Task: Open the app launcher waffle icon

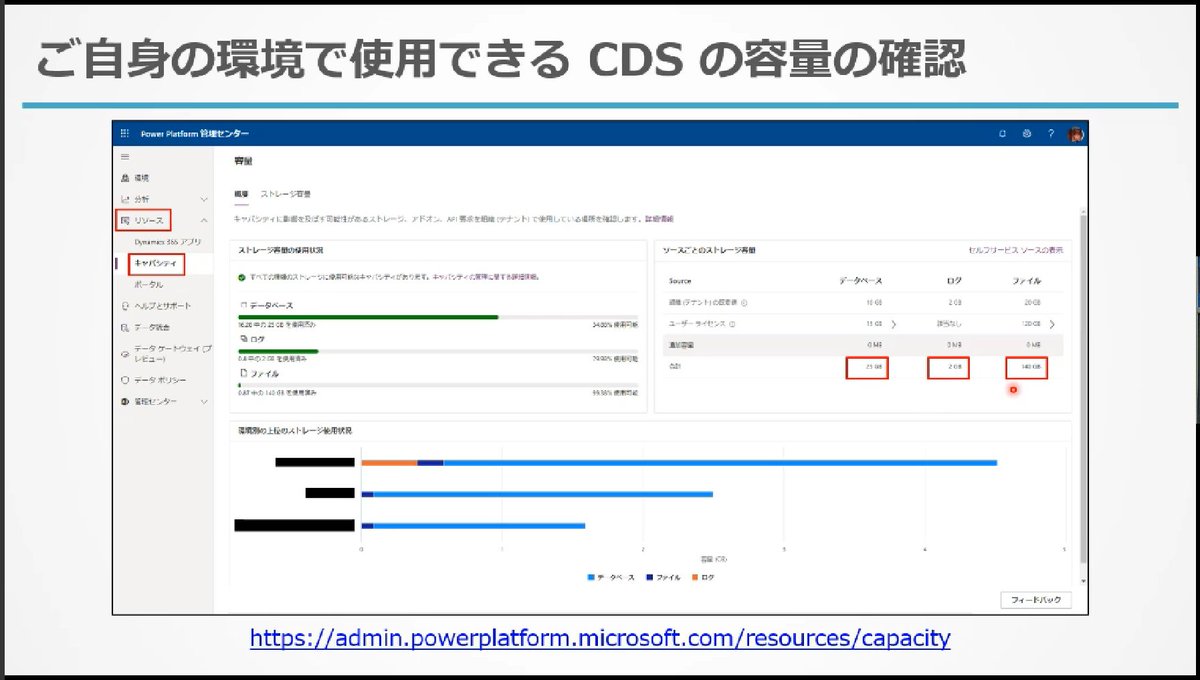Action: (x=124, y=133)
